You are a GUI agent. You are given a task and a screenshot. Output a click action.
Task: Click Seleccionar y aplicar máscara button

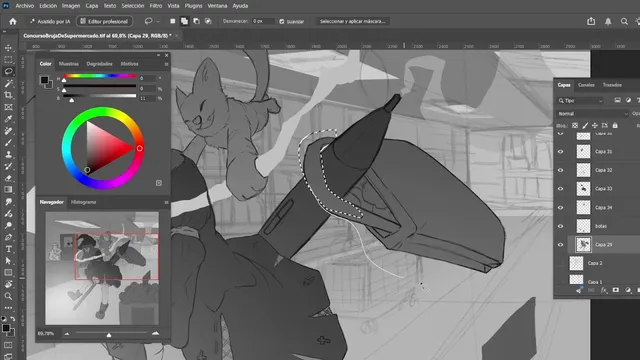point(353,21)
